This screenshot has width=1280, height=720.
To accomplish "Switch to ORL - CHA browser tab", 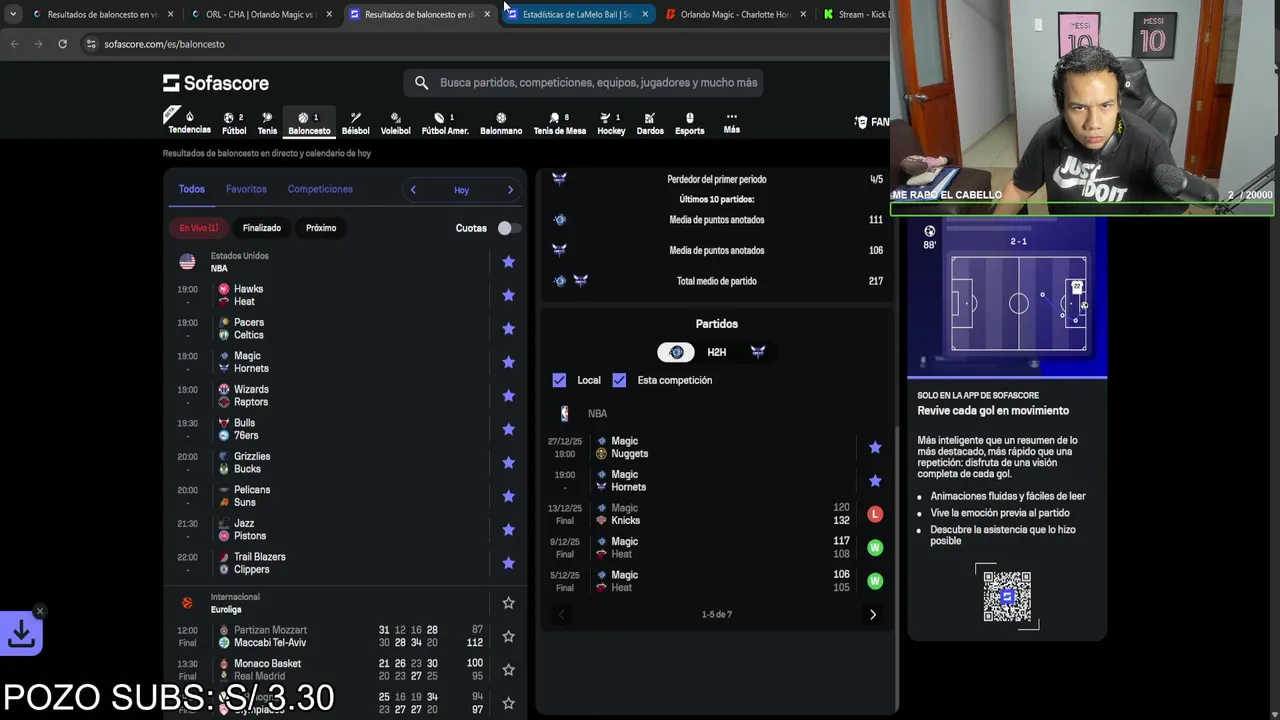I will point(260,14).
